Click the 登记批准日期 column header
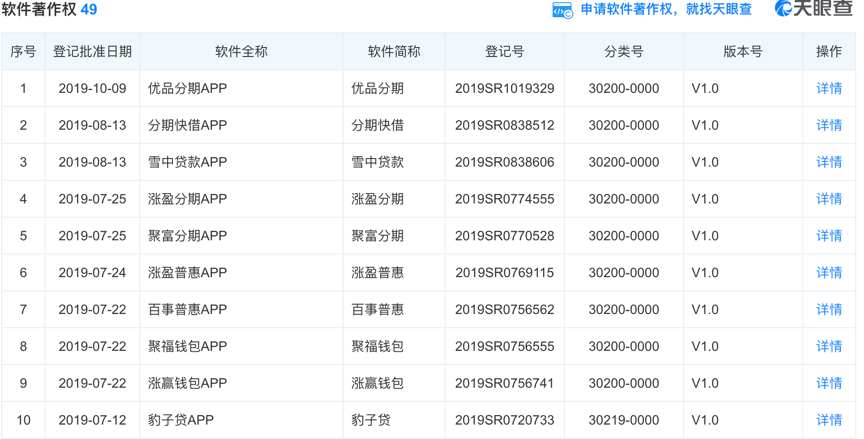The image size is (864, 439). coord(92,51)
